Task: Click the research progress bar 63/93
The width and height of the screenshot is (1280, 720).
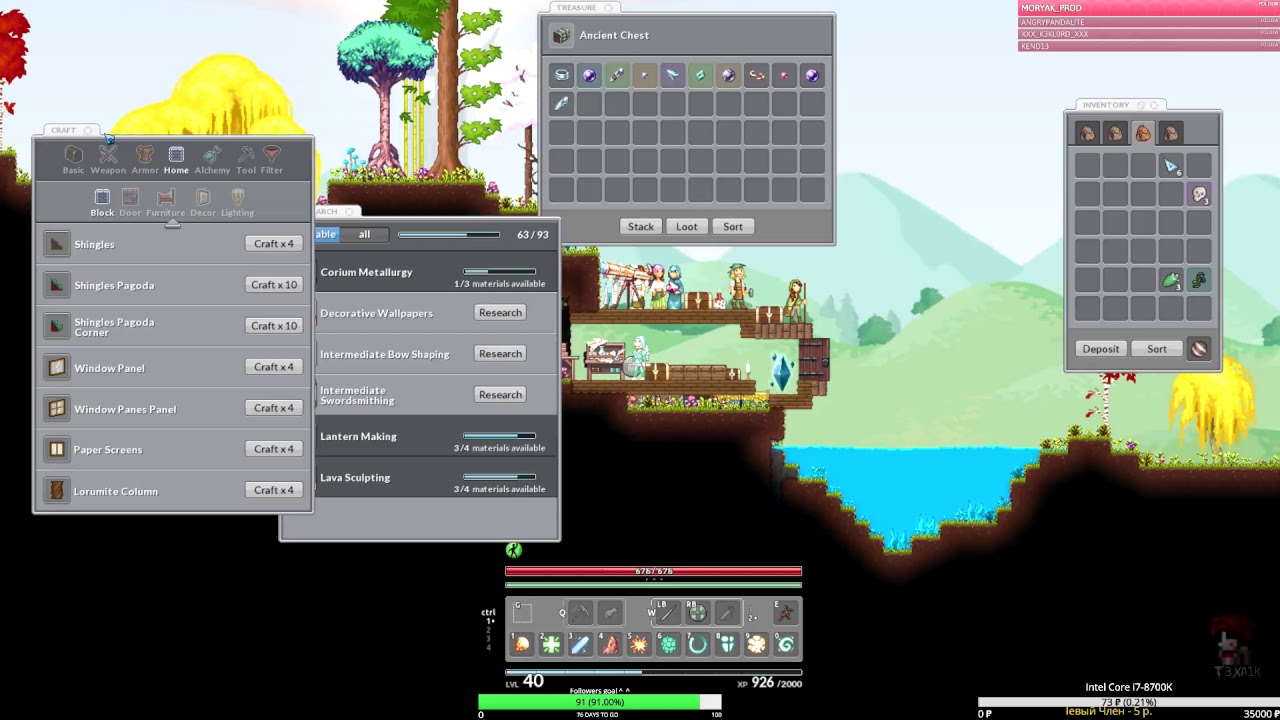Action: pyautogui.click(x=448, y=235)
